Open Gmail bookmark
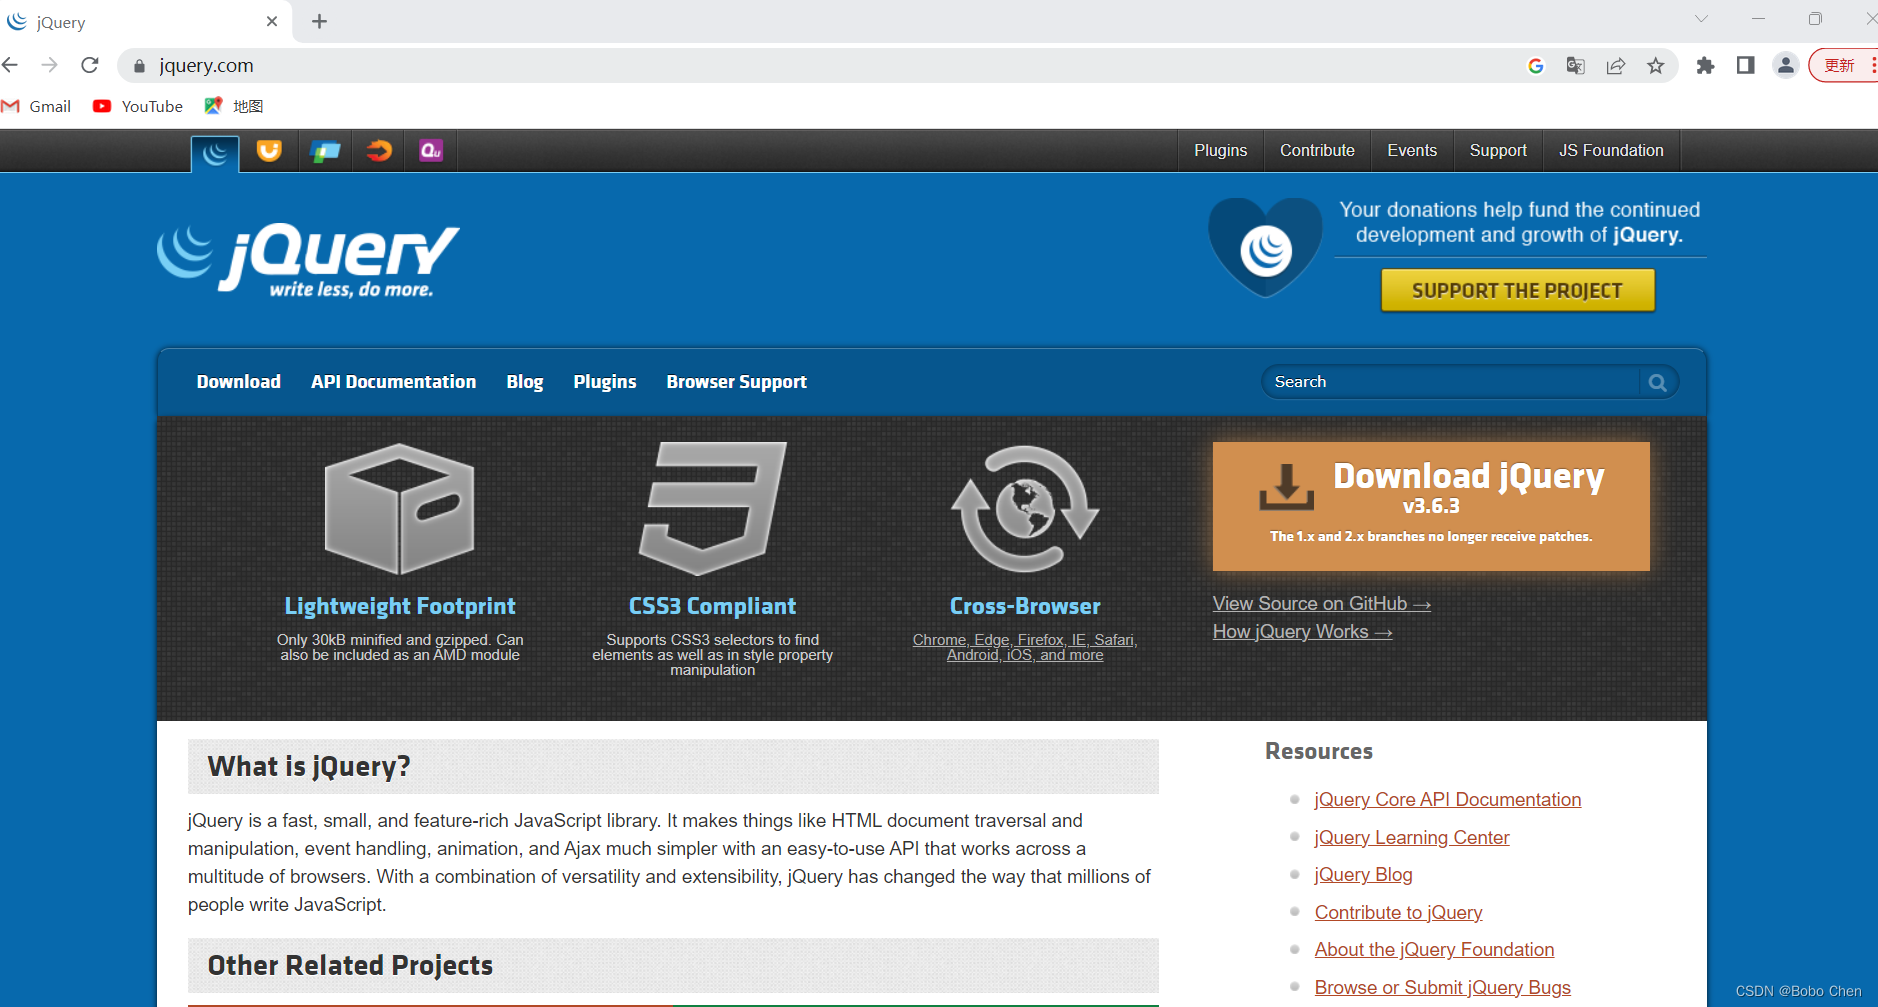Viewport: 1878px width, 1007px height. [36, 106]
